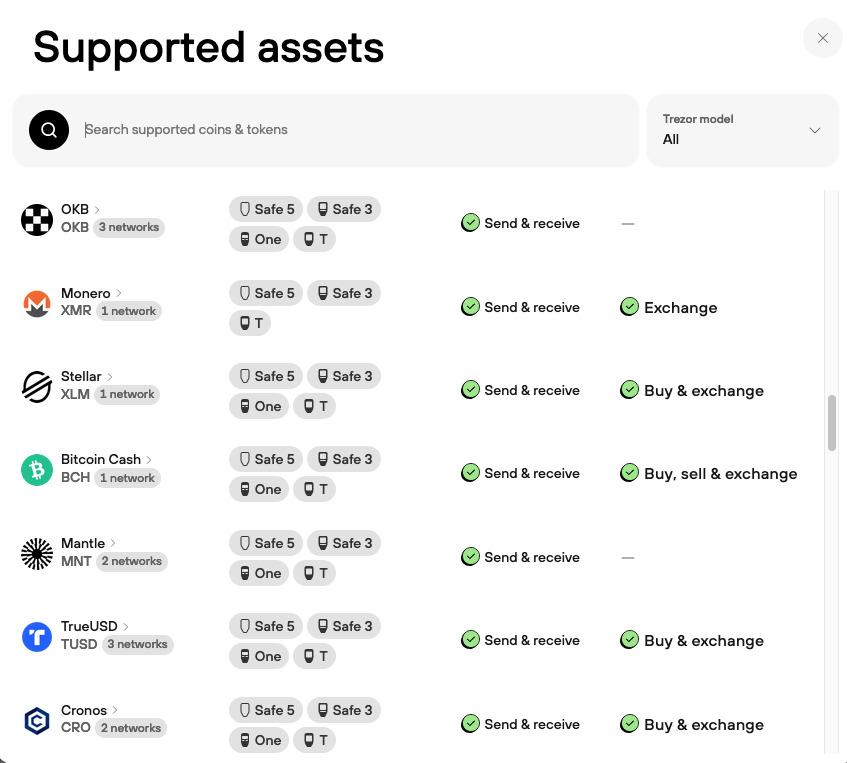Click Stellar Buy & exchange checkmark
The image size is (847, 763).
click(629, 390)
